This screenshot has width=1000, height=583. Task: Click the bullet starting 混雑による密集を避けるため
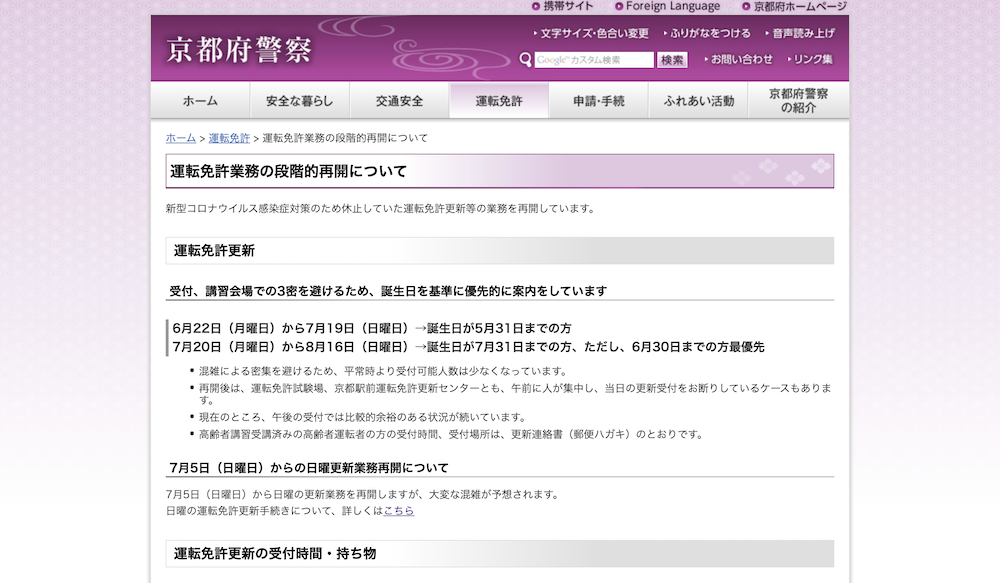pyautogui.click(x=383, y=371)
